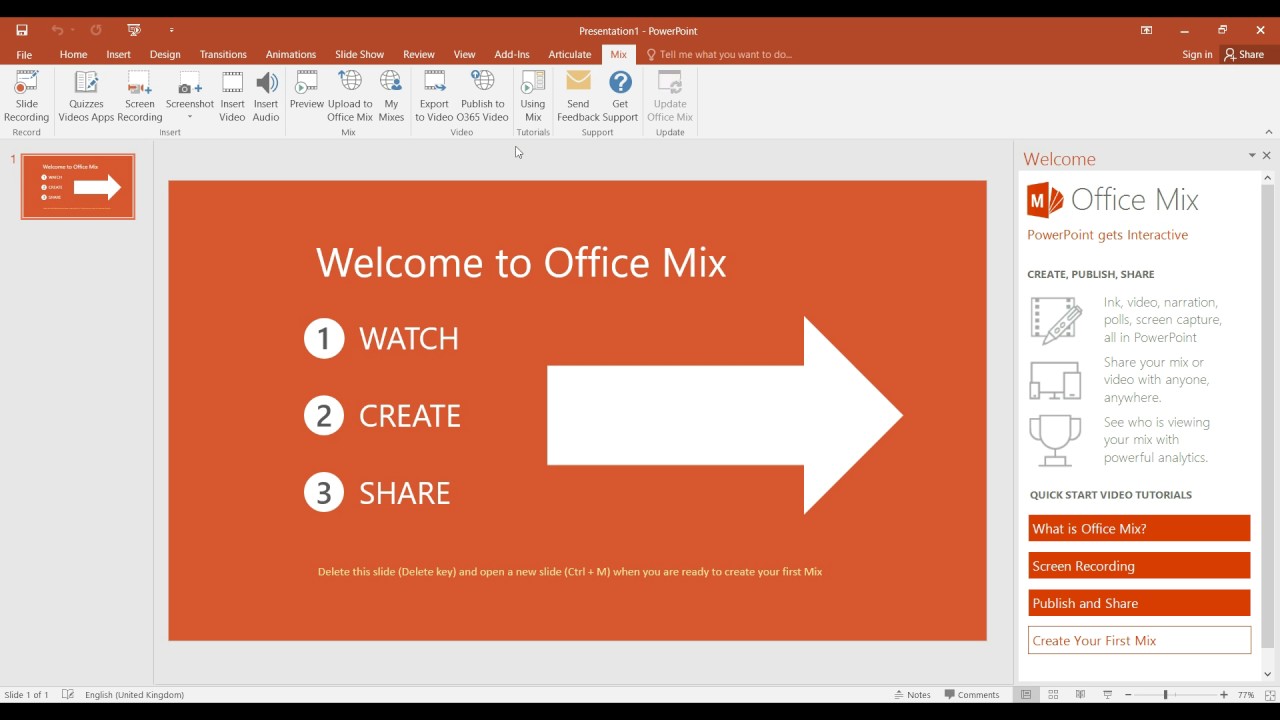Click the Redo/Repeat icon
The width and height of the screenshot is (1280, 720).
[96, 31]
